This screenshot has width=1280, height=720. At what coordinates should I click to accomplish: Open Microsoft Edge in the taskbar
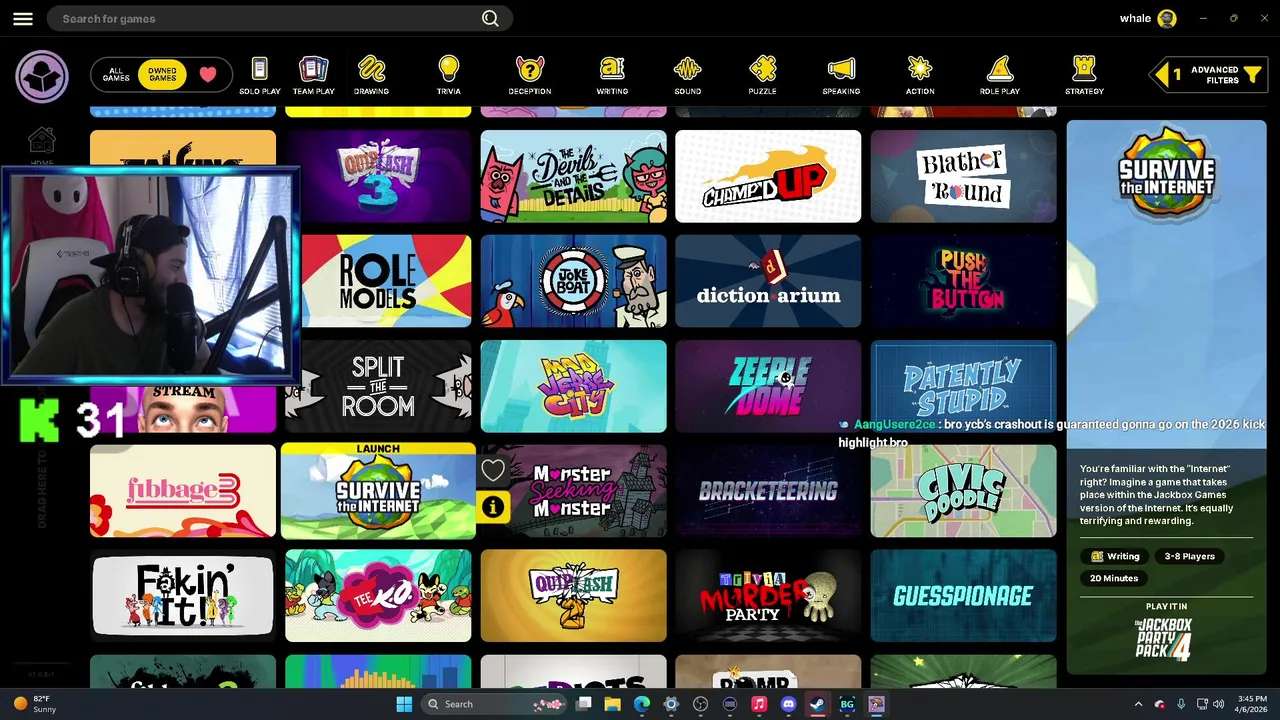pos(642,704)
